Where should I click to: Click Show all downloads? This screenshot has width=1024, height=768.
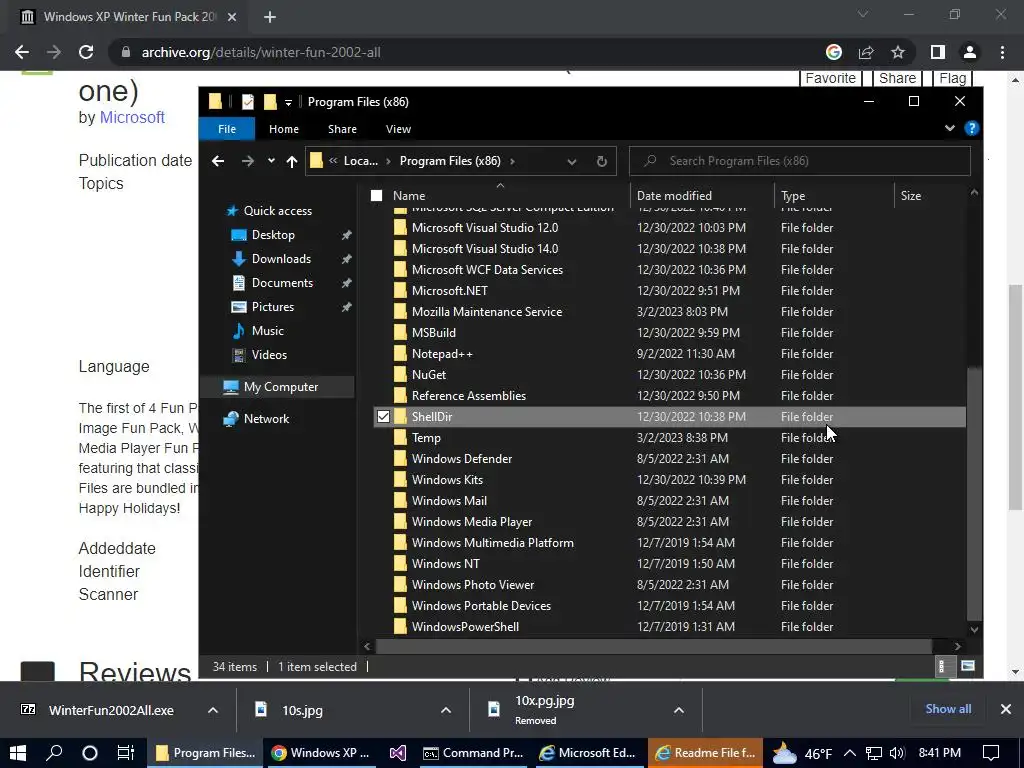click(x=948, y=709)
